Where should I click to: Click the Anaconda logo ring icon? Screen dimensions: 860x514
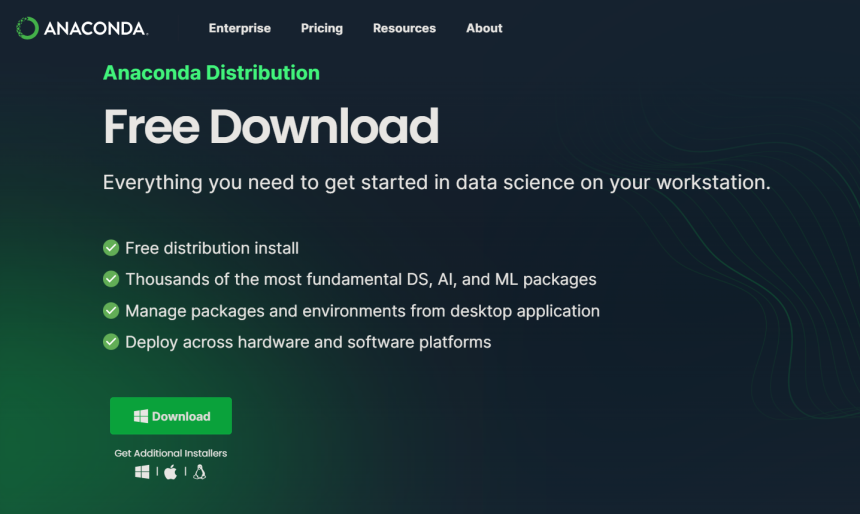click(27, 28)
